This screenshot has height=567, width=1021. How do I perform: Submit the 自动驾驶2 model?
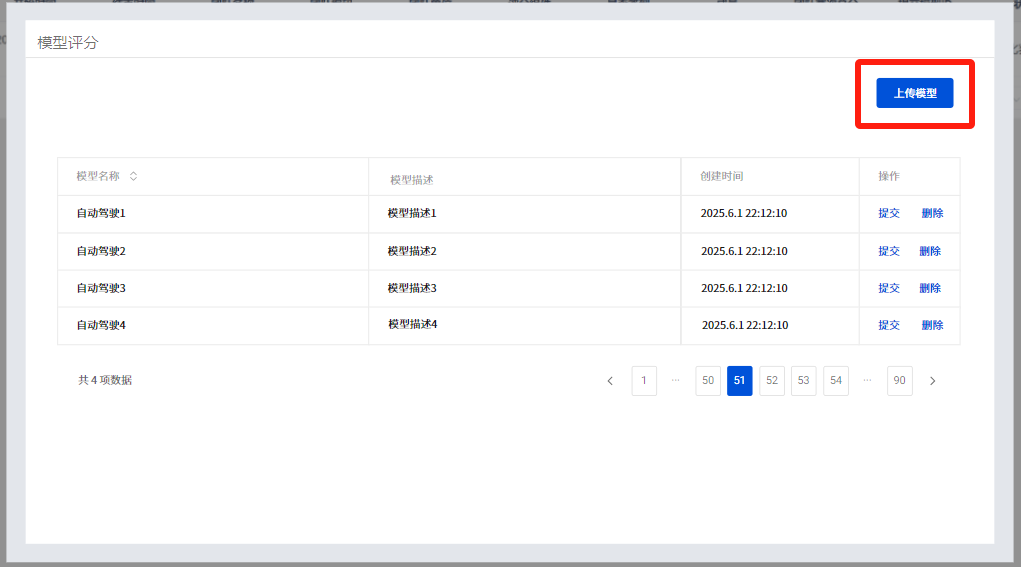coord(889,251)
